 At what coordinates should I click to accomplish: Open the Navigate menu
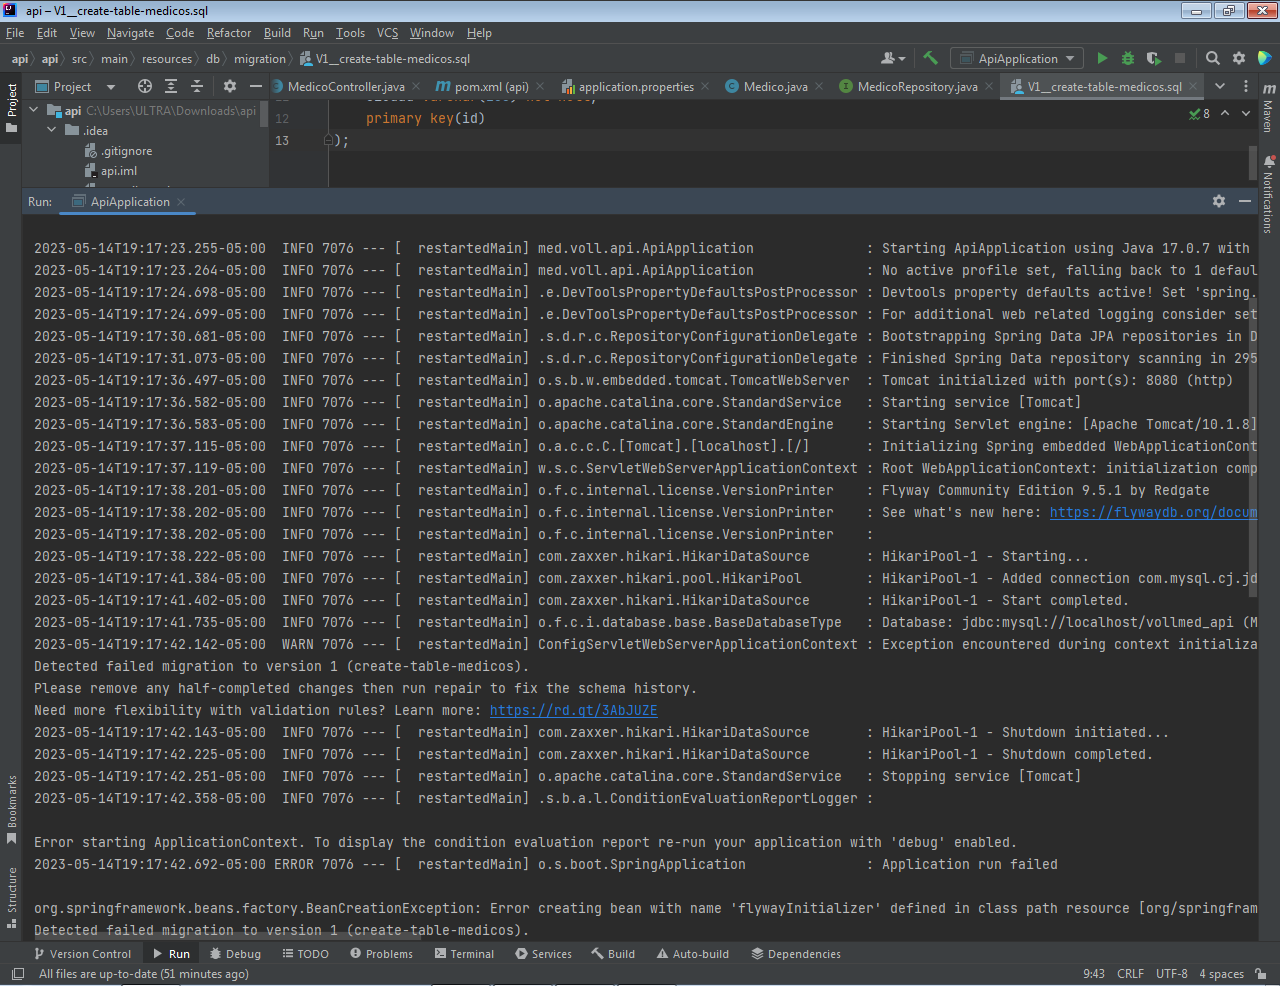coord(131,33)
